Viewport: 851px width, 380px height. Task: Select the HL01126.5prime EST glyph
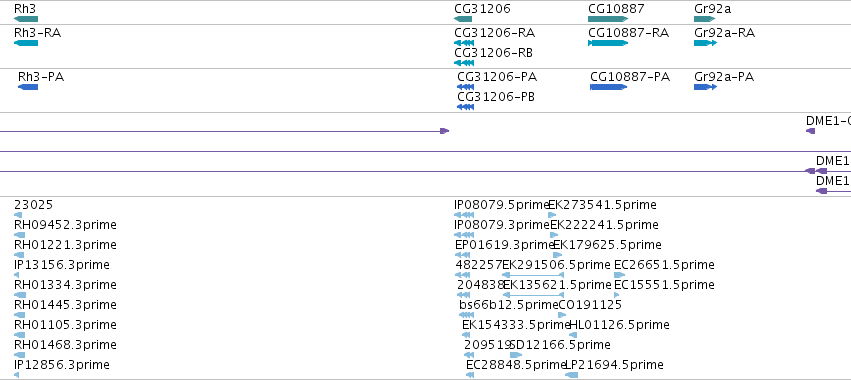573,335
